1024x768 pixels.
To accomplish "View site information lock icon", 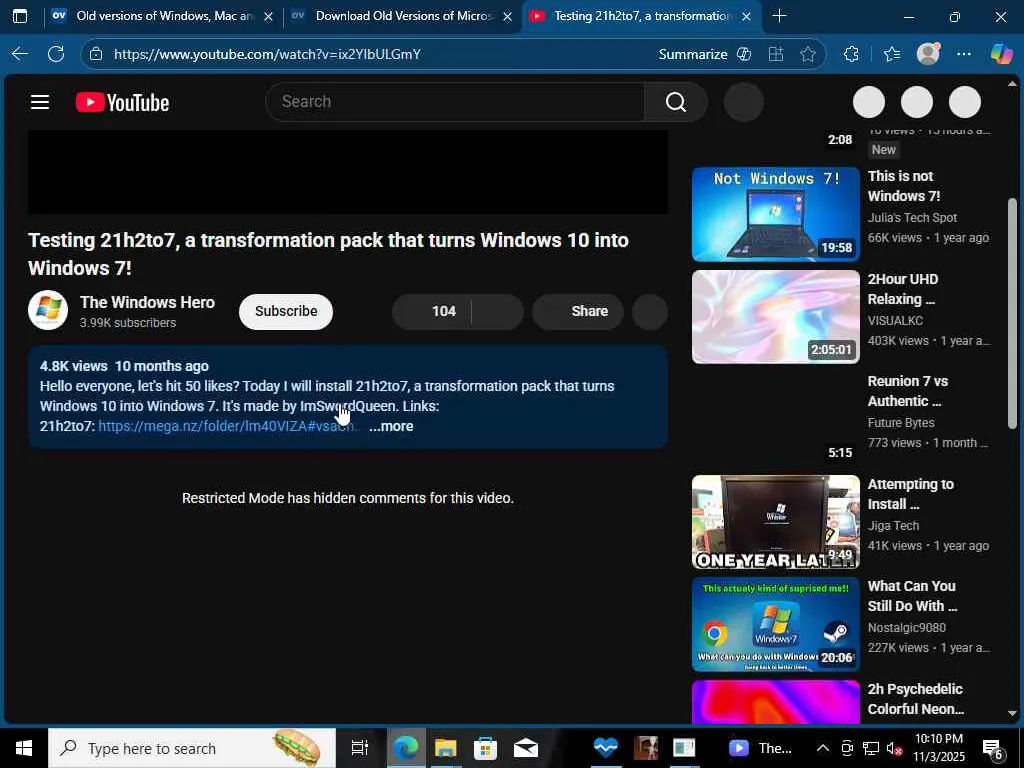I will point(96,54).
